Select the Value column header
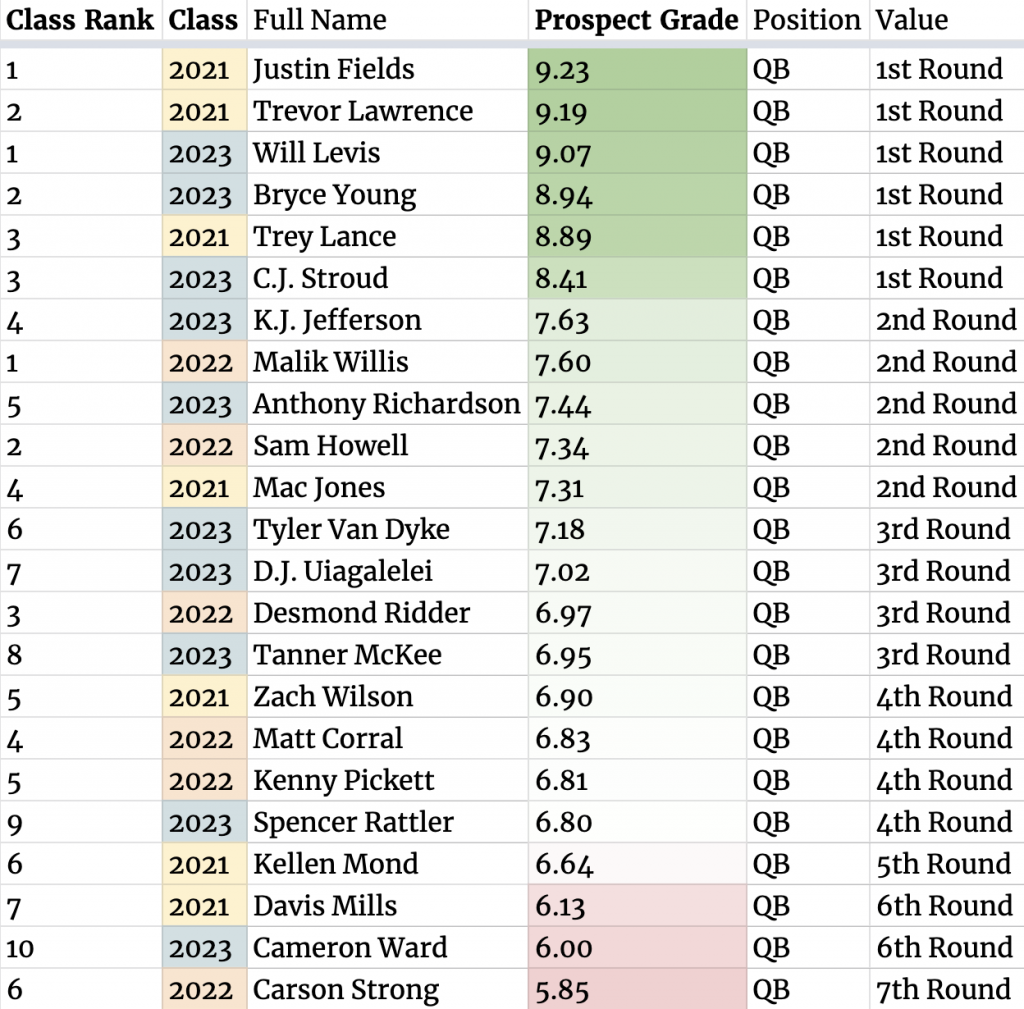 (912, 20)
